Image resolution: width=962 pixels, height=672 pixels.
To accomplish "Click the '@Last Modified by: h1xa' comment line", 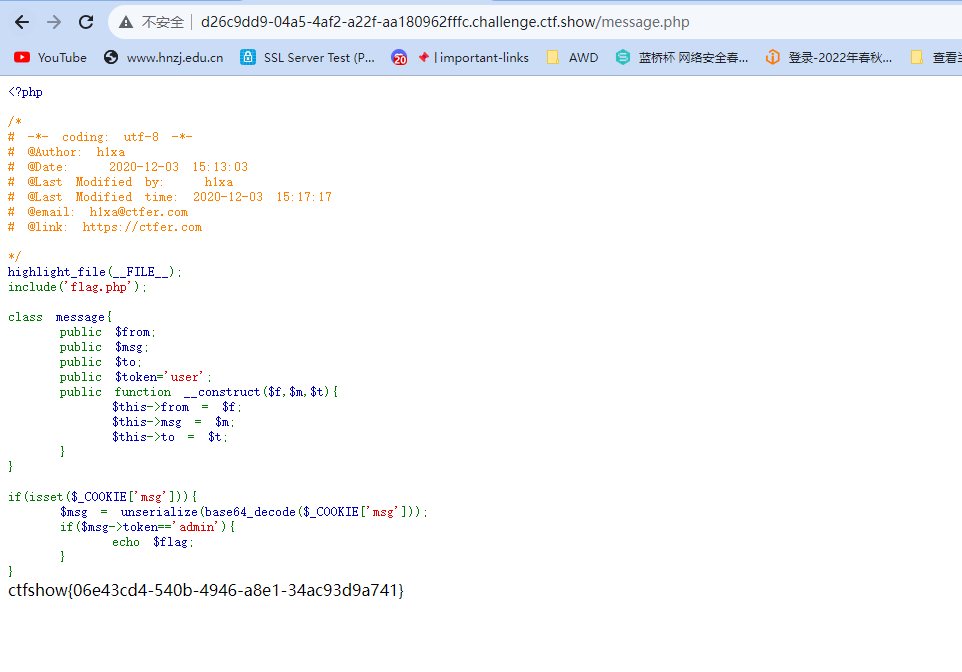I will tap(120, 182).
